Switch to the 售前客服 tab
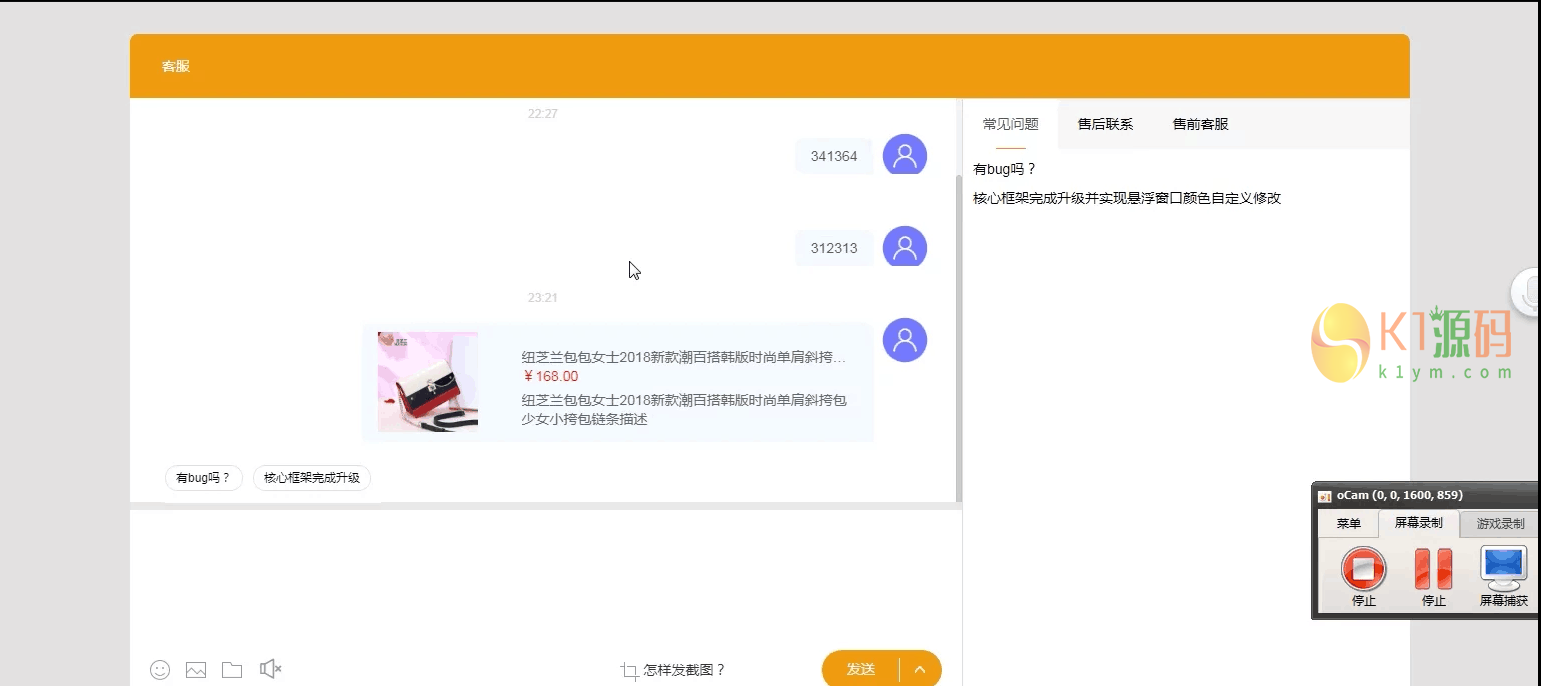This screenshot has height=686, width=1541. (x=1200, y=124)
